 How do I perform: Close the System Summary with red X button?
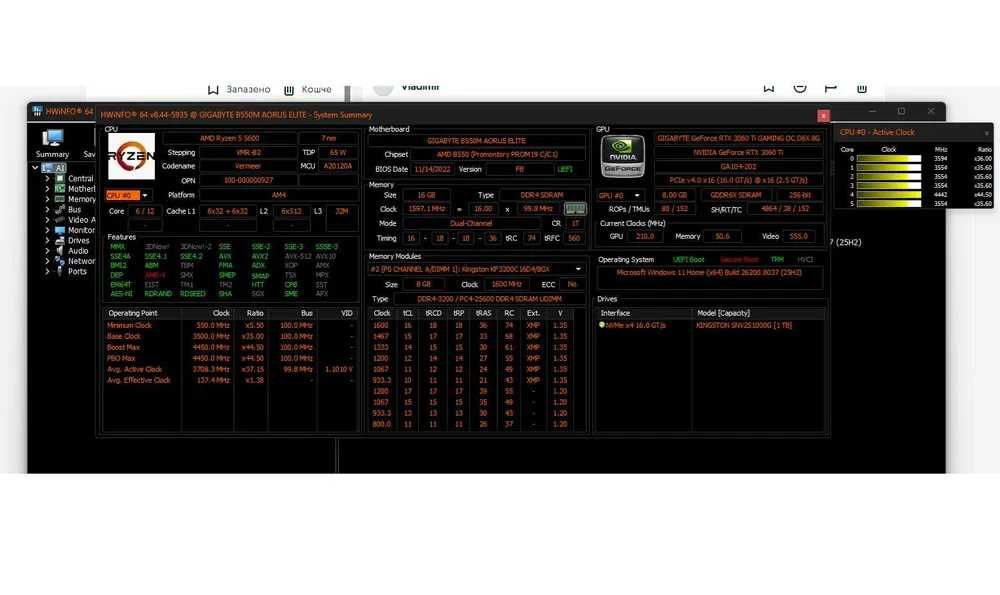(823, 115)
